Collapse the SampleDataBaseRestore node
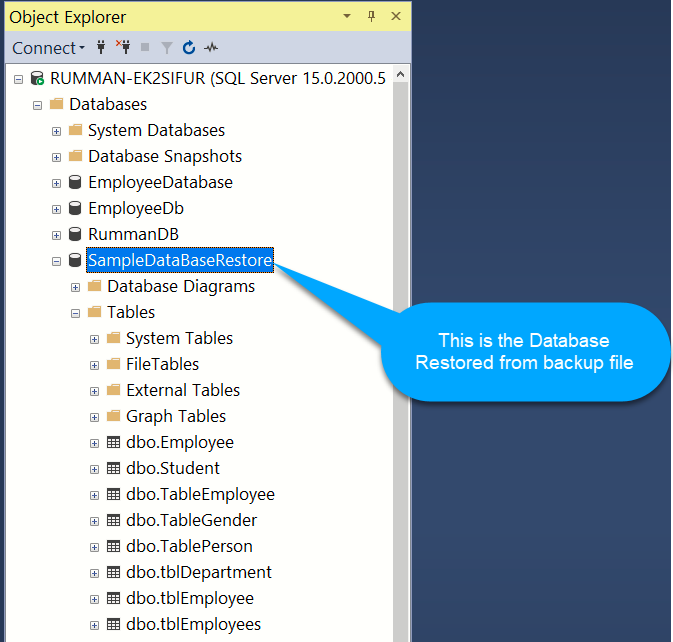673x642 pixels. [x=56, y=261]
